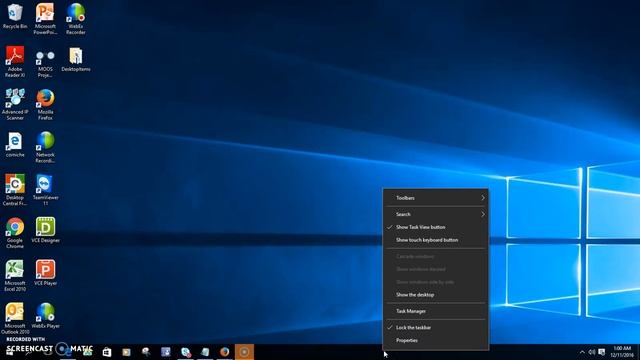The image size is (640, 360).
Task: Select the Mozilla Firefox desktop shortcut
Action: pos(45,105)
